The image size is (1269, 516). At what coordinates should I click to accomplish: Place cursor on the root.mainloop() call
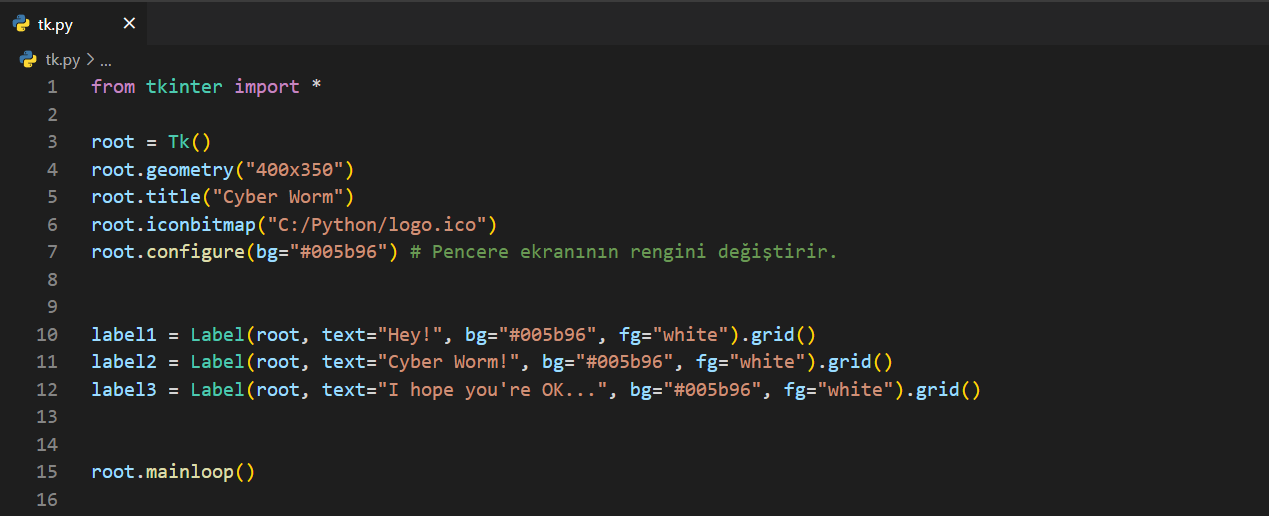[173, 471]
